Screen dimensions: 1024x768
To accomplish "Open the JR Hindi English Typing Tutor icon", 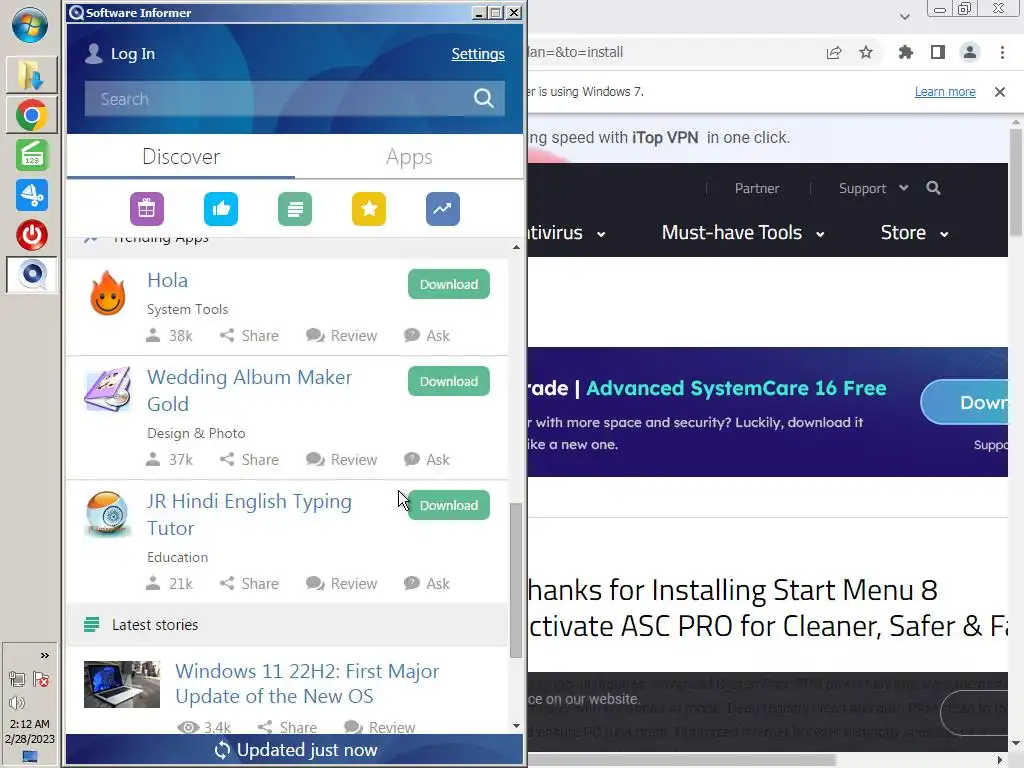I will (x=108, y=513).
